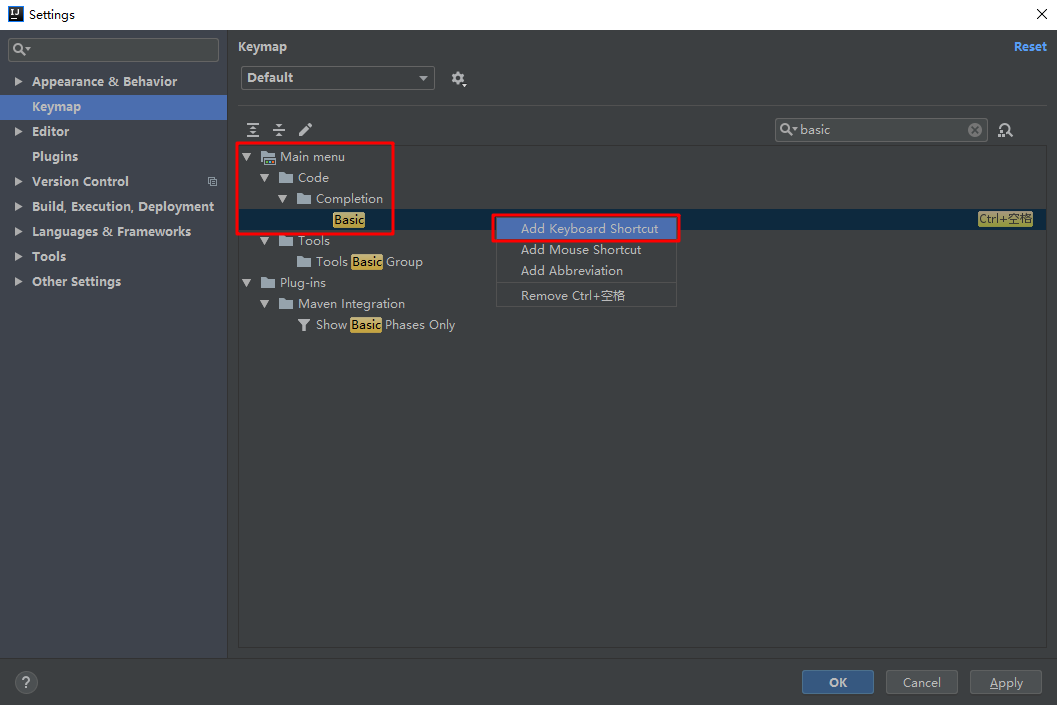This screenshot has width=1057, height=705.
Task: Choose Remove Ctrl+空格 menu item
Action: (x=586, y=295)
